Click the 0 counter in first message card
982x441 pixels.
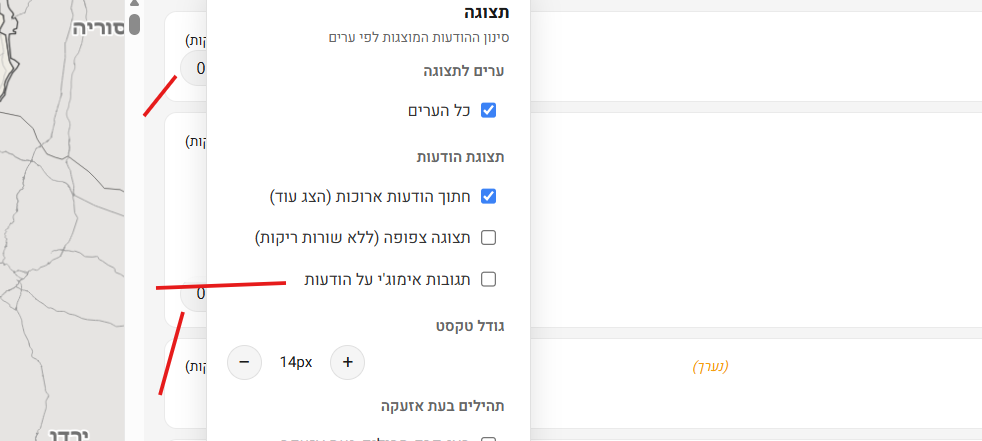click(x=200, y=69)
